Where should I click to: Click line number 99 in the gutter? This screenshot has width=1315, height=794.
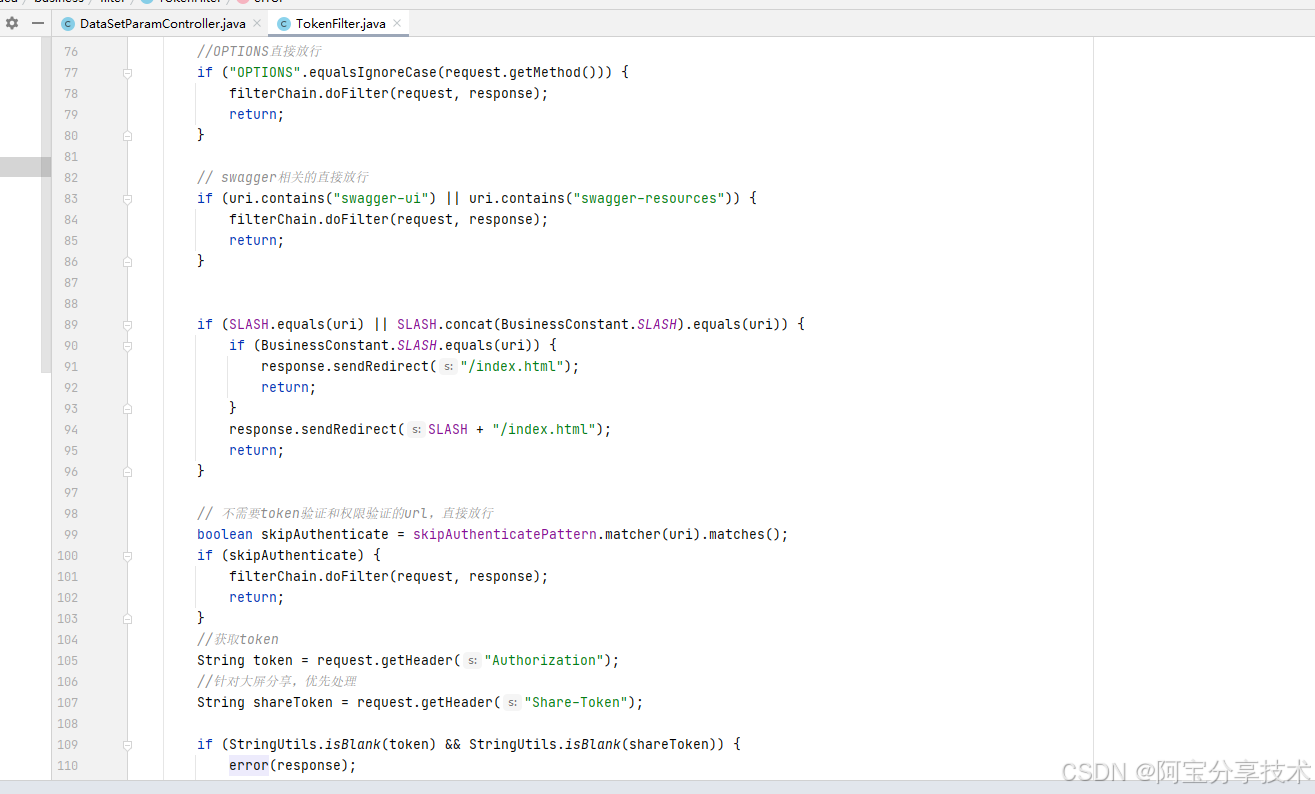click(70, 535)
